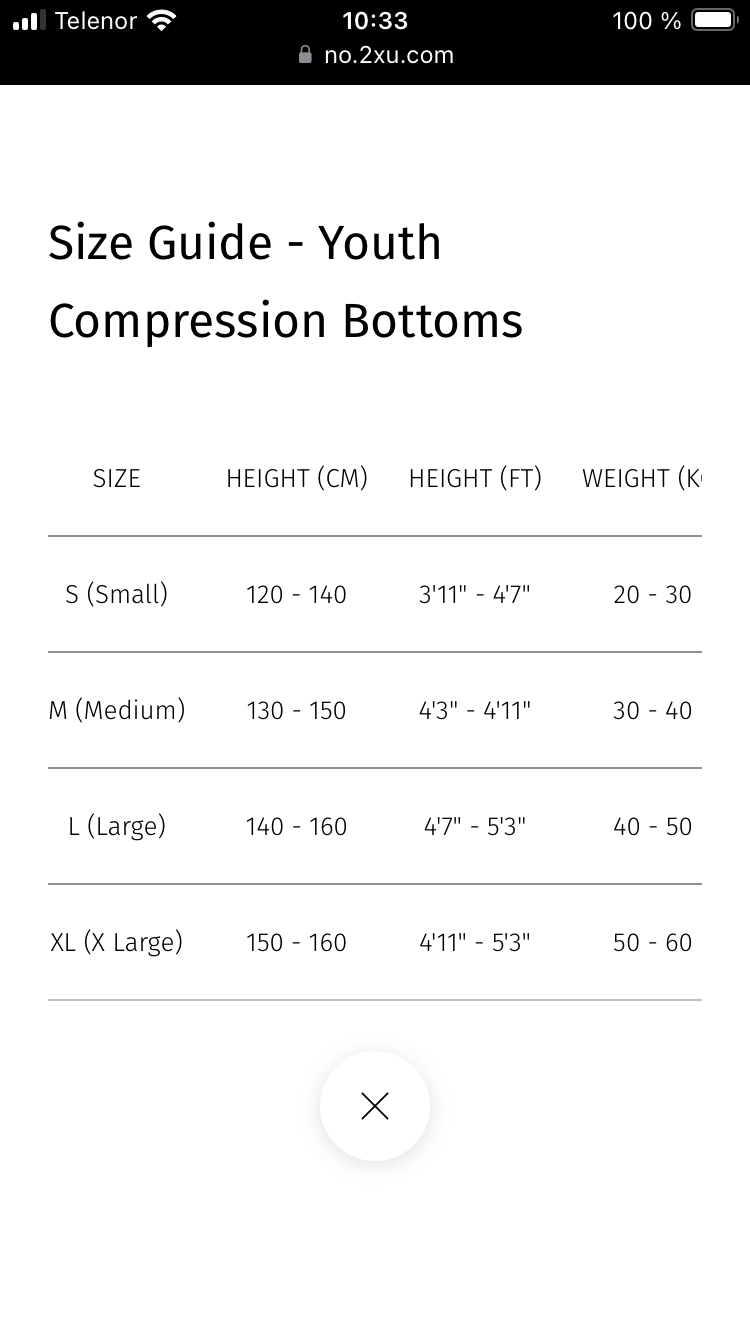Tap the XL (X Large) row label
750x1334 pixels.
pos(117,942)
